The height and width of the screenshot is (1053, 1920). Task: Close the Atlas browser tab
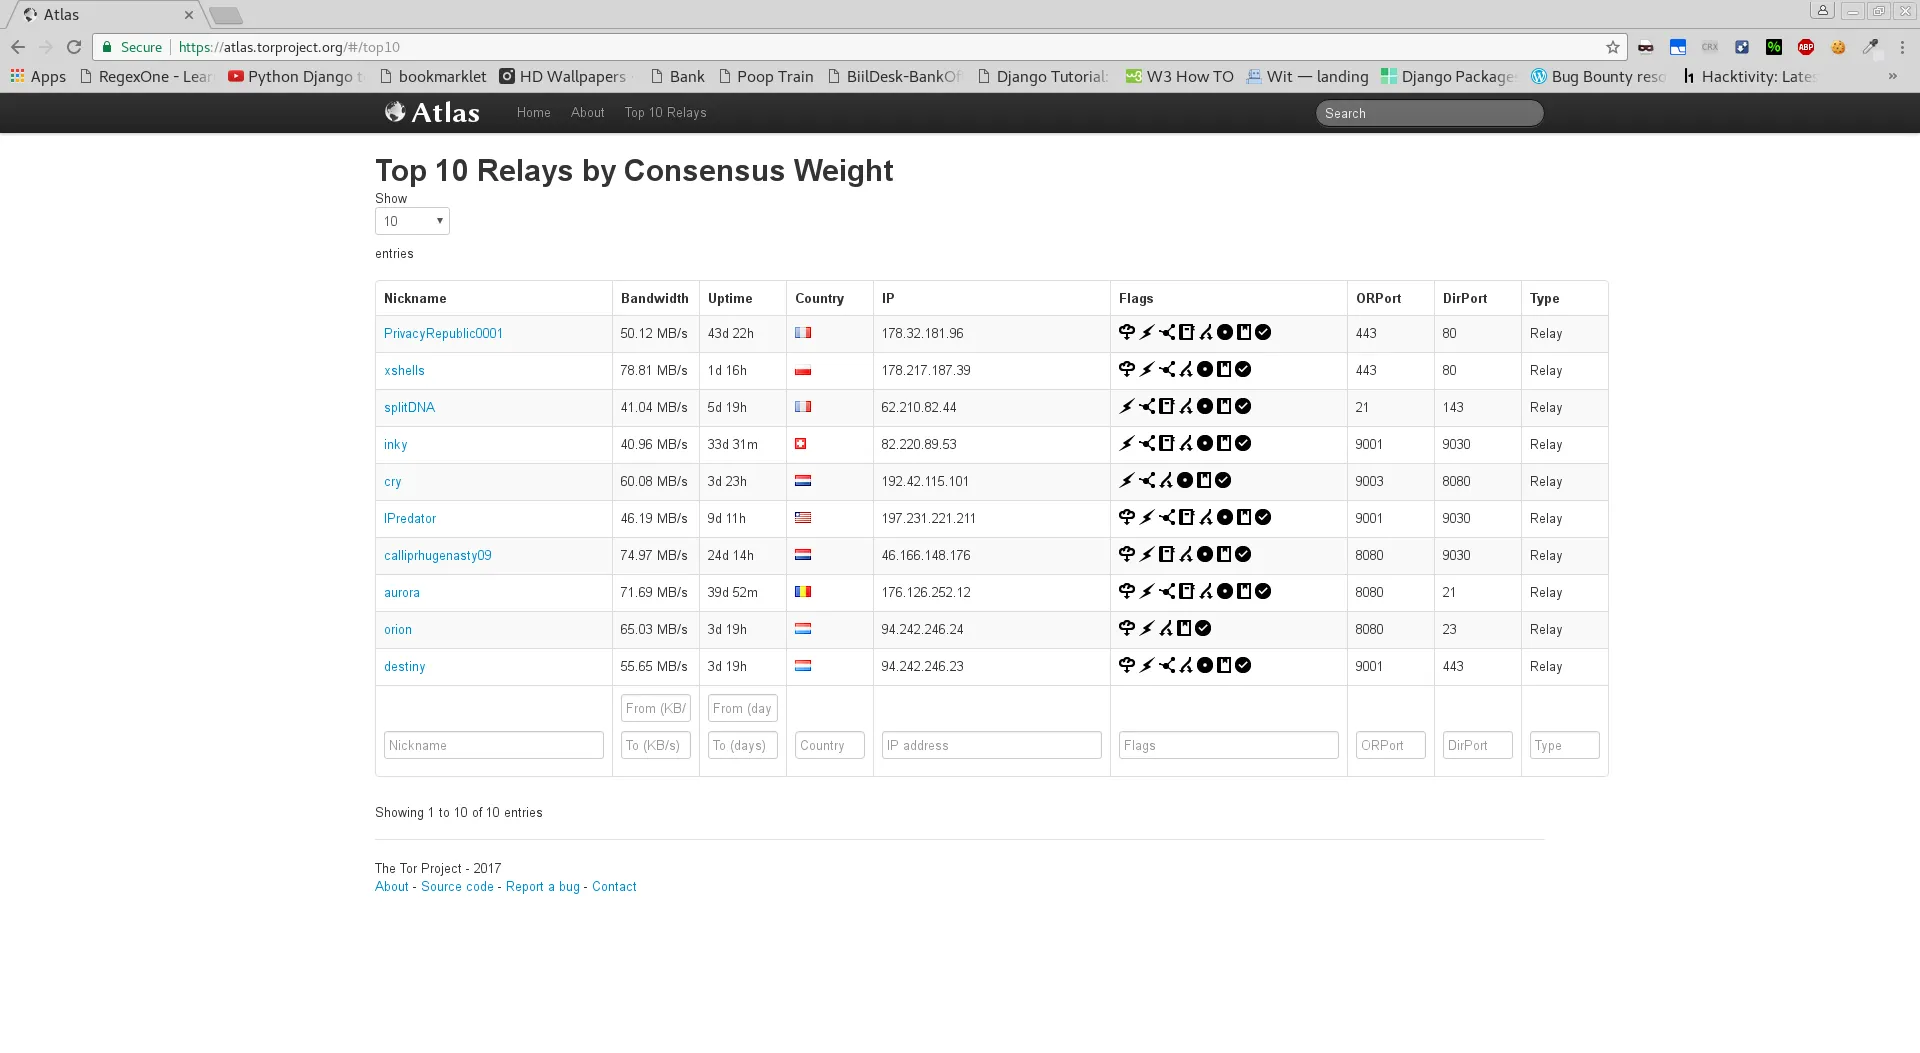click(x=188, y=15)
